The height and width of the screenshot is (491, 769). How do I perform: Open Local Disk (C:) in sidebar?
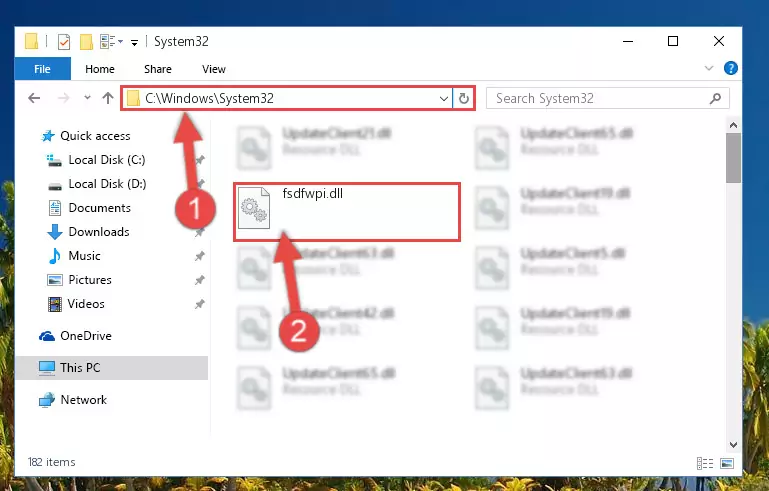[x=107, y=160]
